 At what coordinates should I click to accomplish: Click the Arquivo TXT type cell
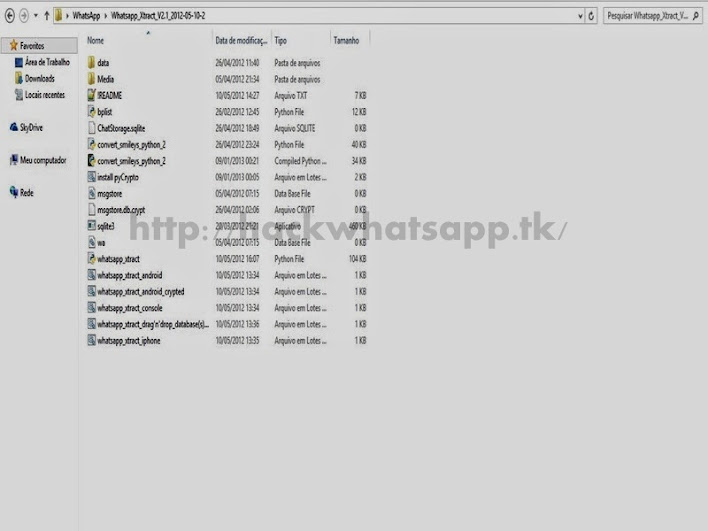point(290,95)
